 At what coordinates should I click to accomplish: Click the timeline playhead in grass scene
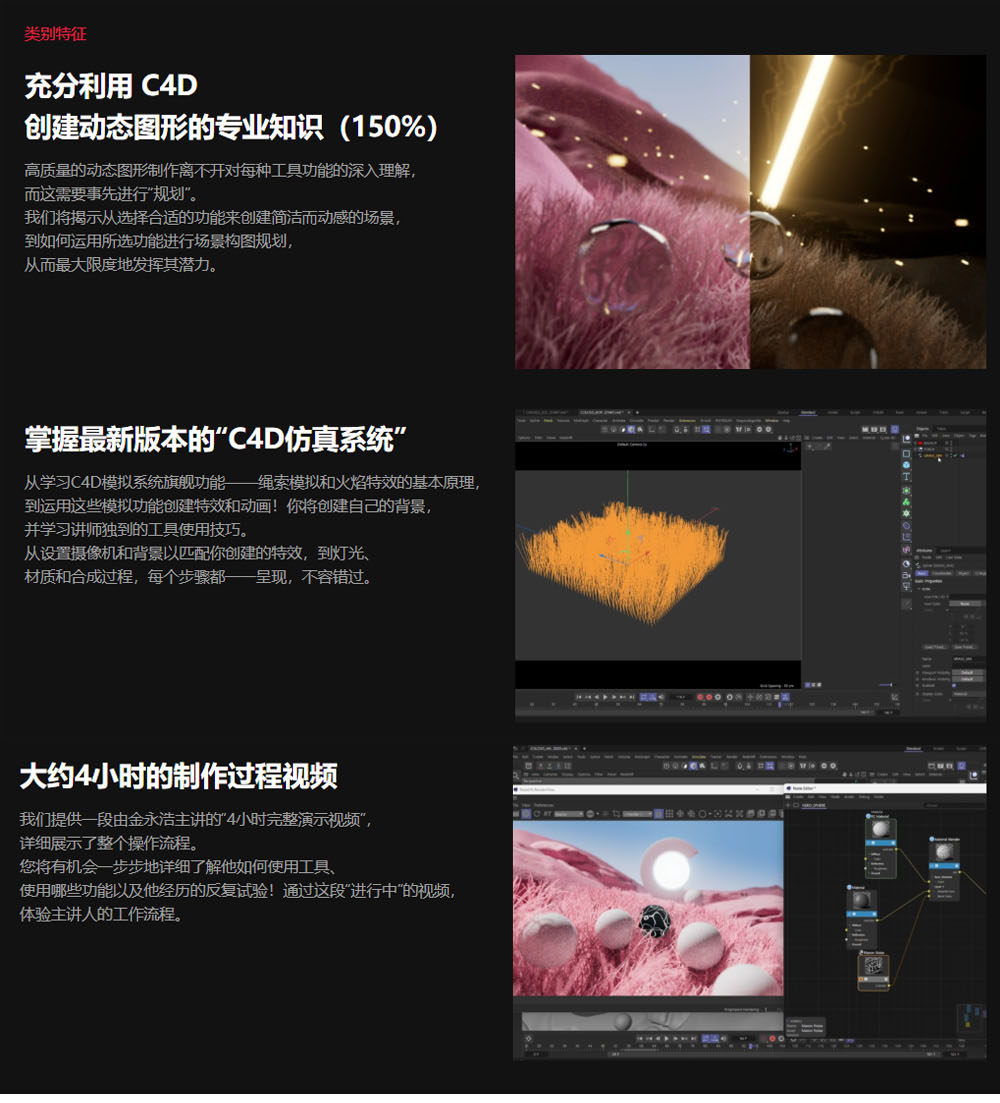point(779,703)
